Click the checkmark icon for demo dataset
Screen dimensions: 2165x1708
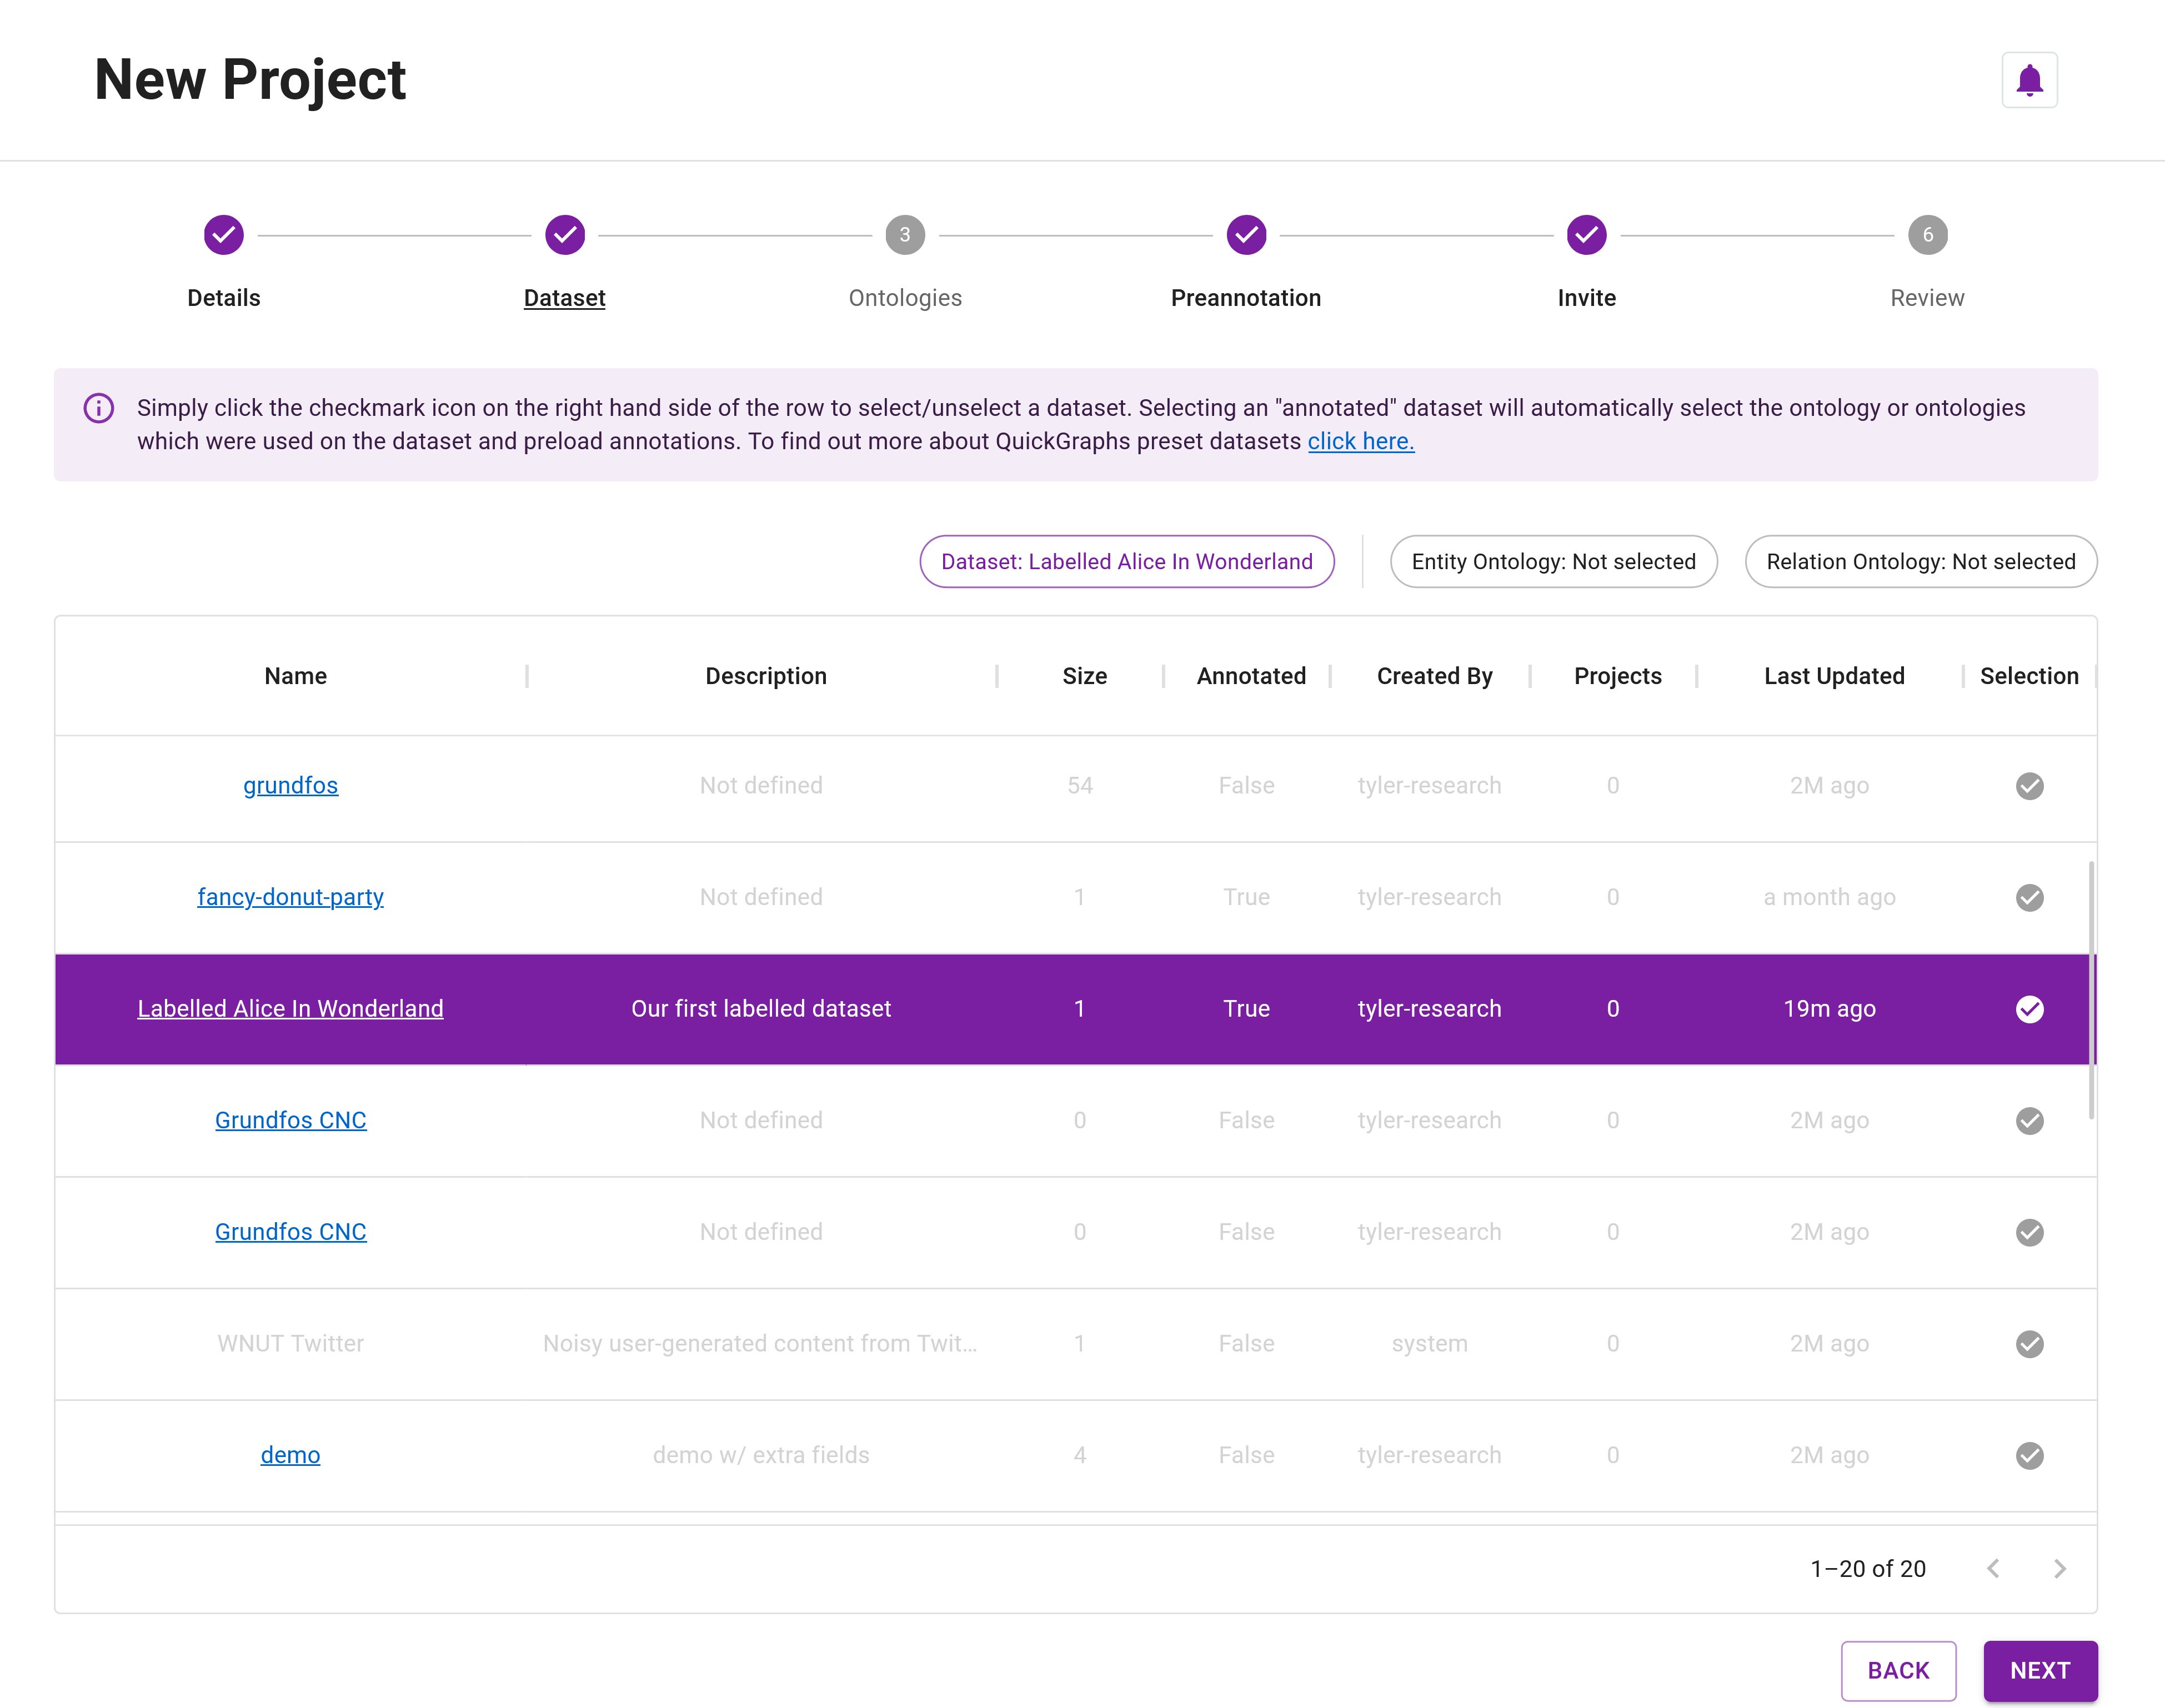pyautogui.click(x=2029, y=1455)
